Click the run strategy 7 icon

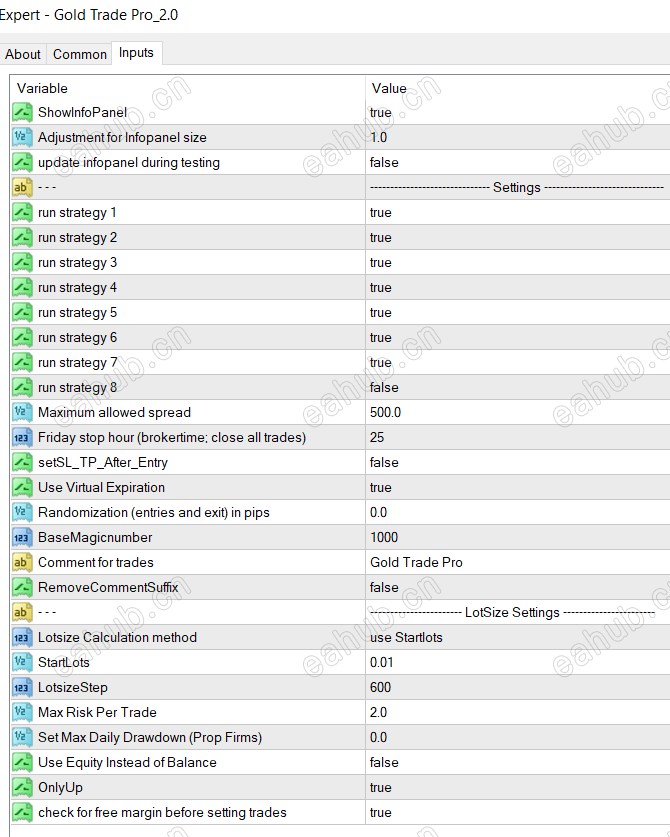coord(22,362)
